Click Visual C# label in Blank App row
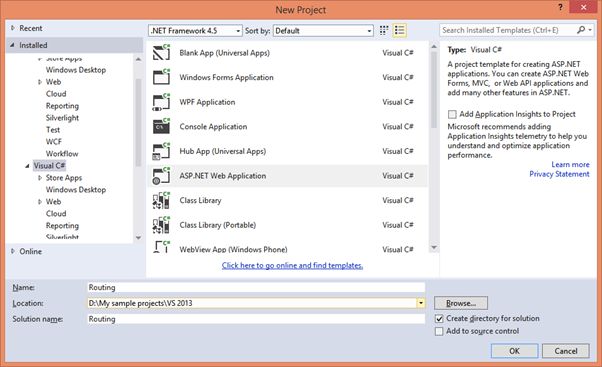The height and width of the screenshot is (367, 602). [398, 53]
